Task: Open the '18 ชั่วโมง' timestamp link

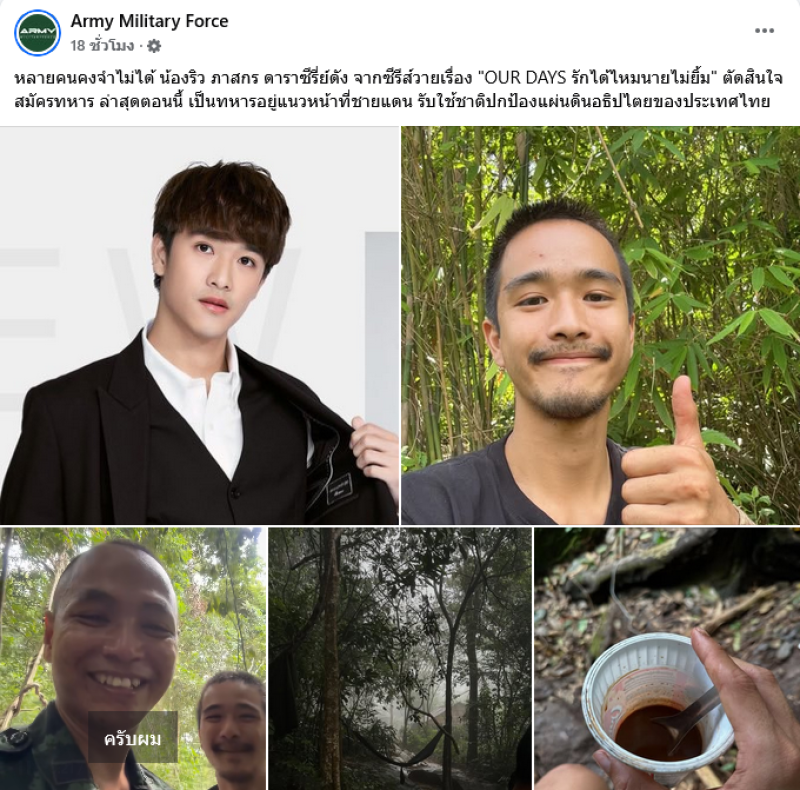Action: pyautogui.click(x=102, y=46)
